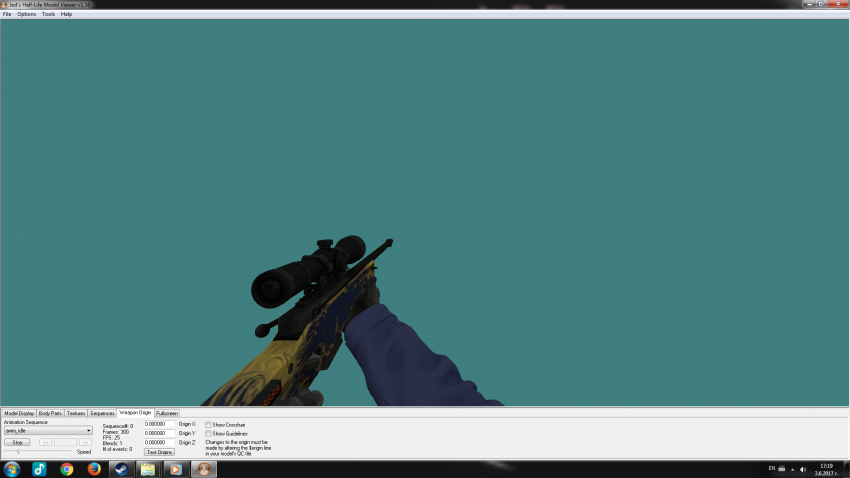Open the clock showing 17:19
This screenshot has height=478, width=850.
click(x=826, y=469)
